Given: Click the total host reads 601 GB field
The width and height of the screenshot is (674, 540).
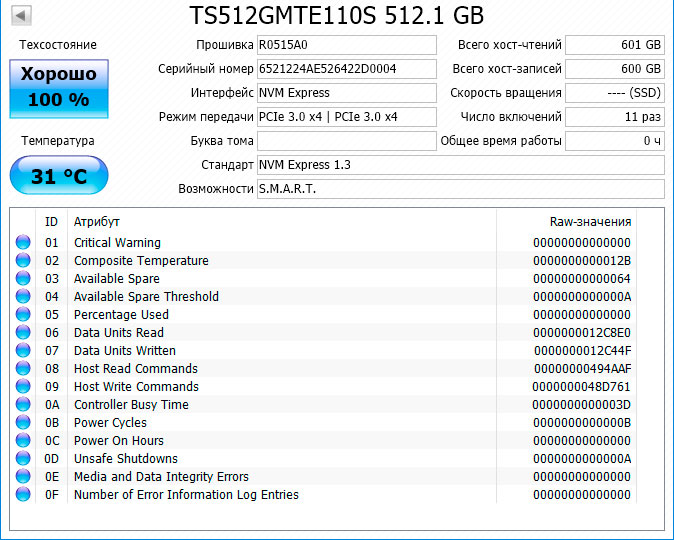Looking at the screenshot, I should coord(614,45).
